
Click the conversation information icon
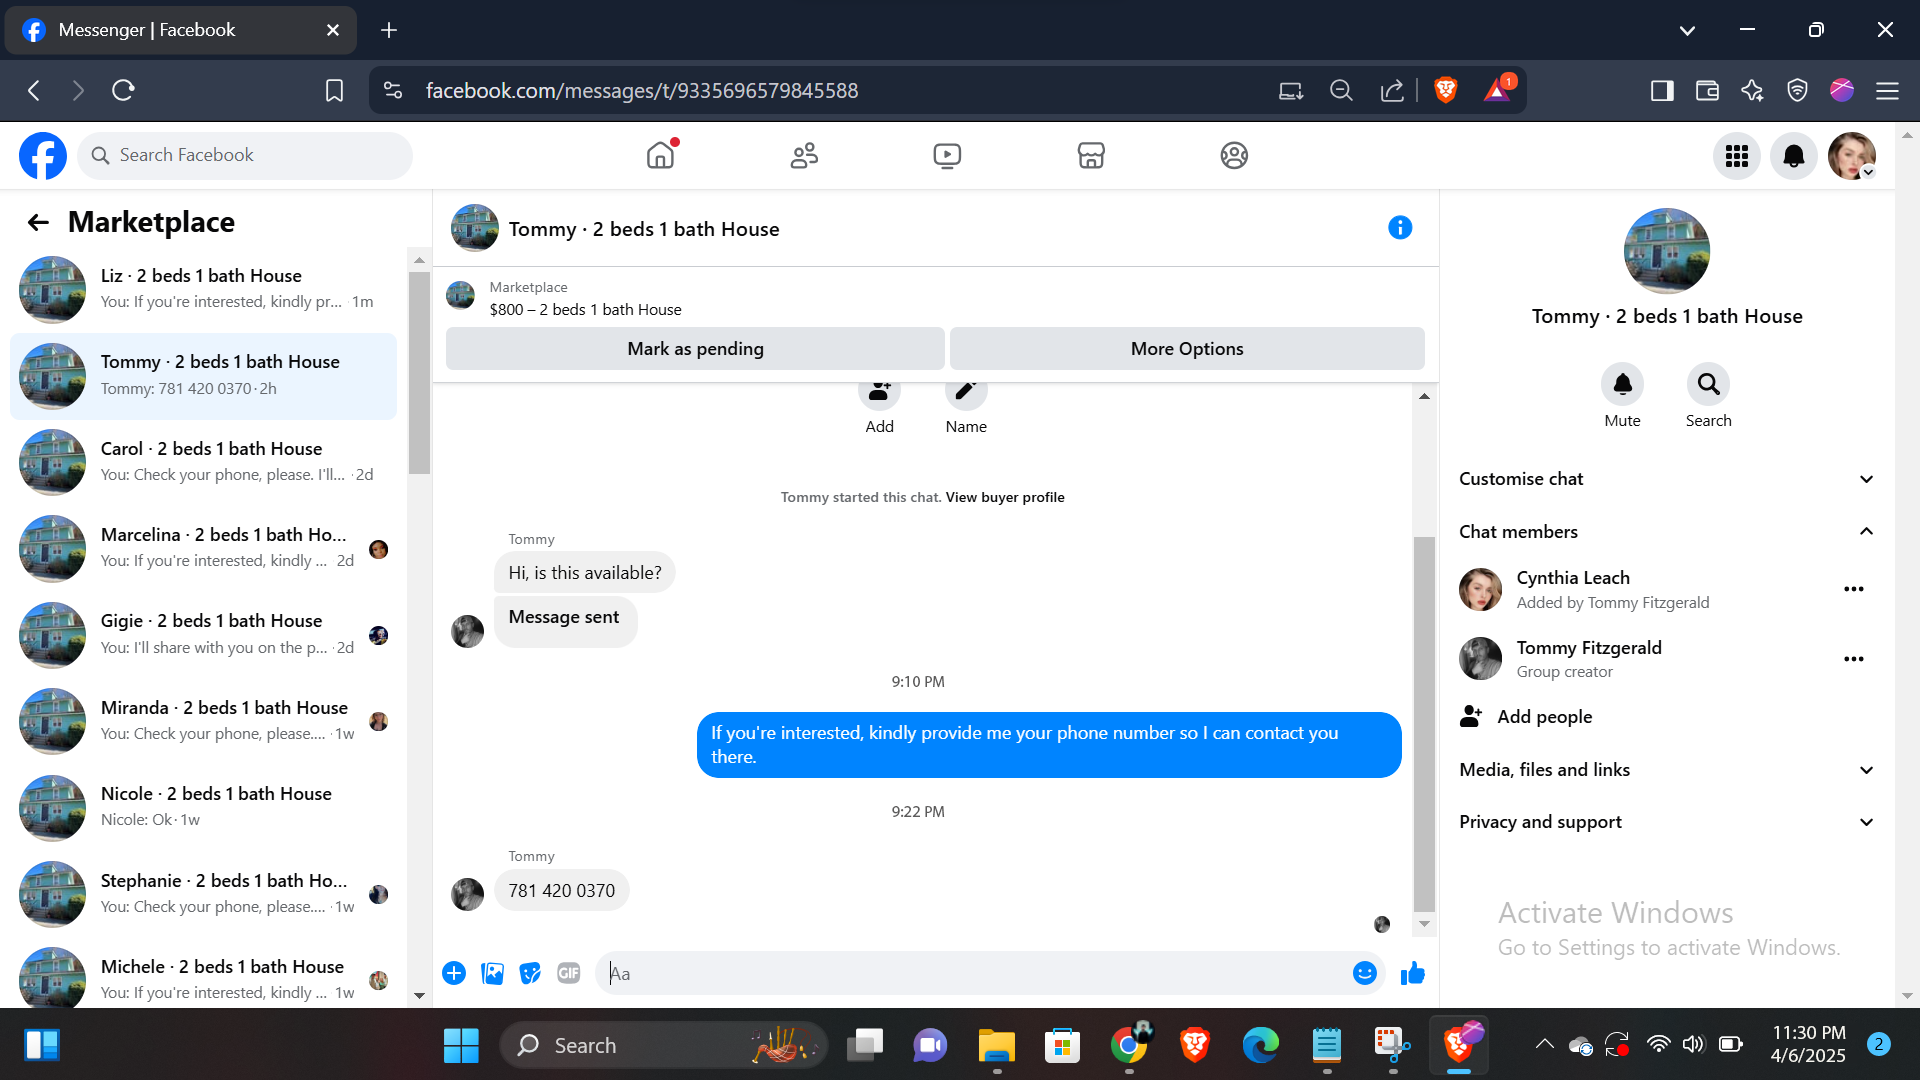pos(1400,228)
